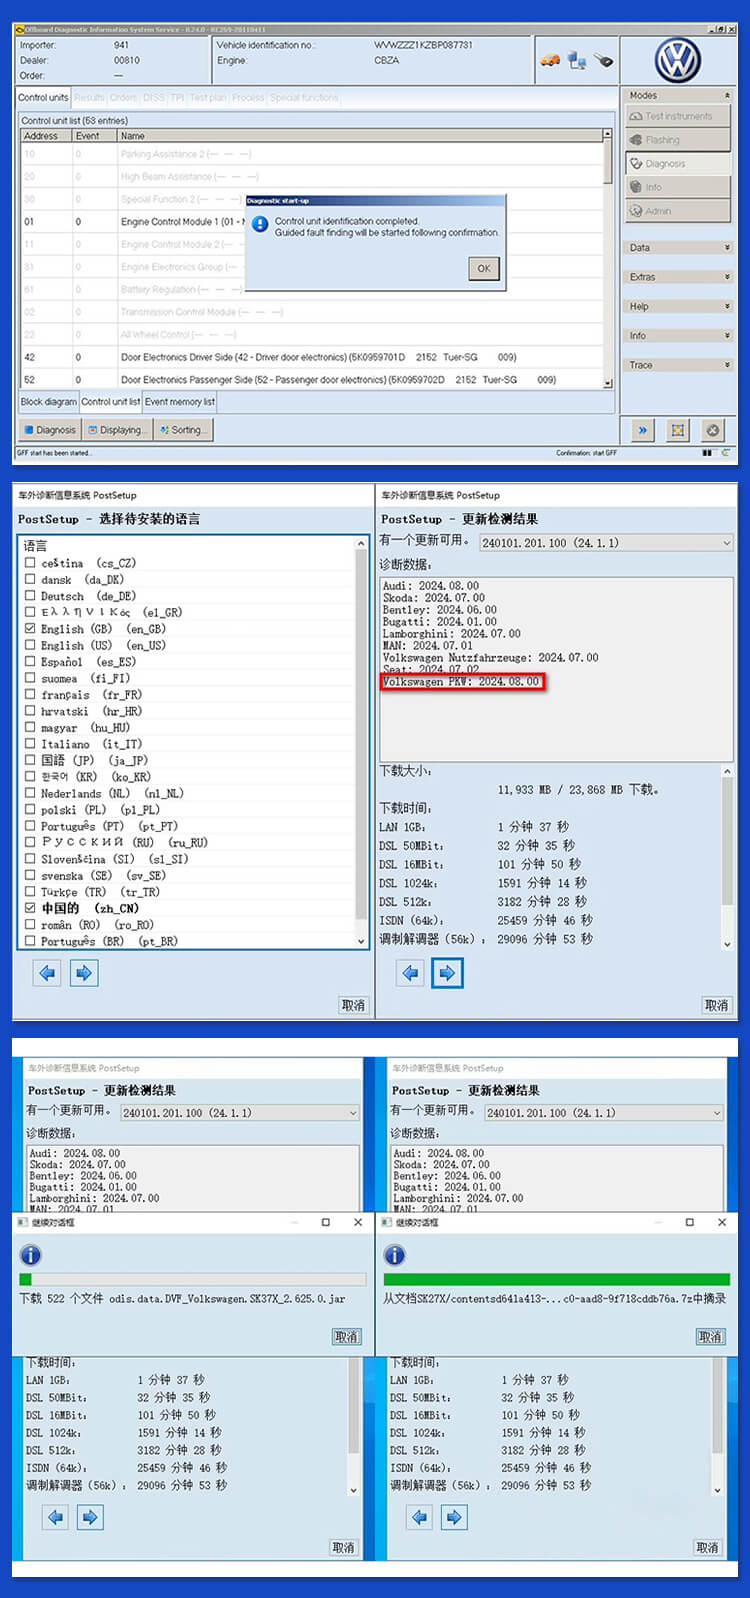This screenshot has height=1598, width=750.
Task: Click the double-arrow forward icon in ODIS
Action: point(642,430)
